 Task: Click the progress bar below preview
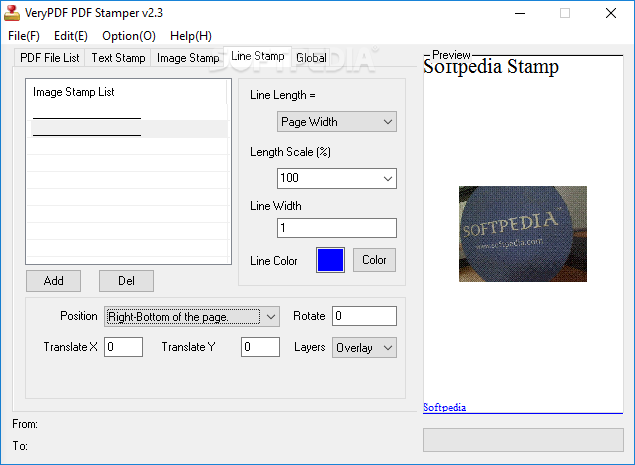coord(523,440)
